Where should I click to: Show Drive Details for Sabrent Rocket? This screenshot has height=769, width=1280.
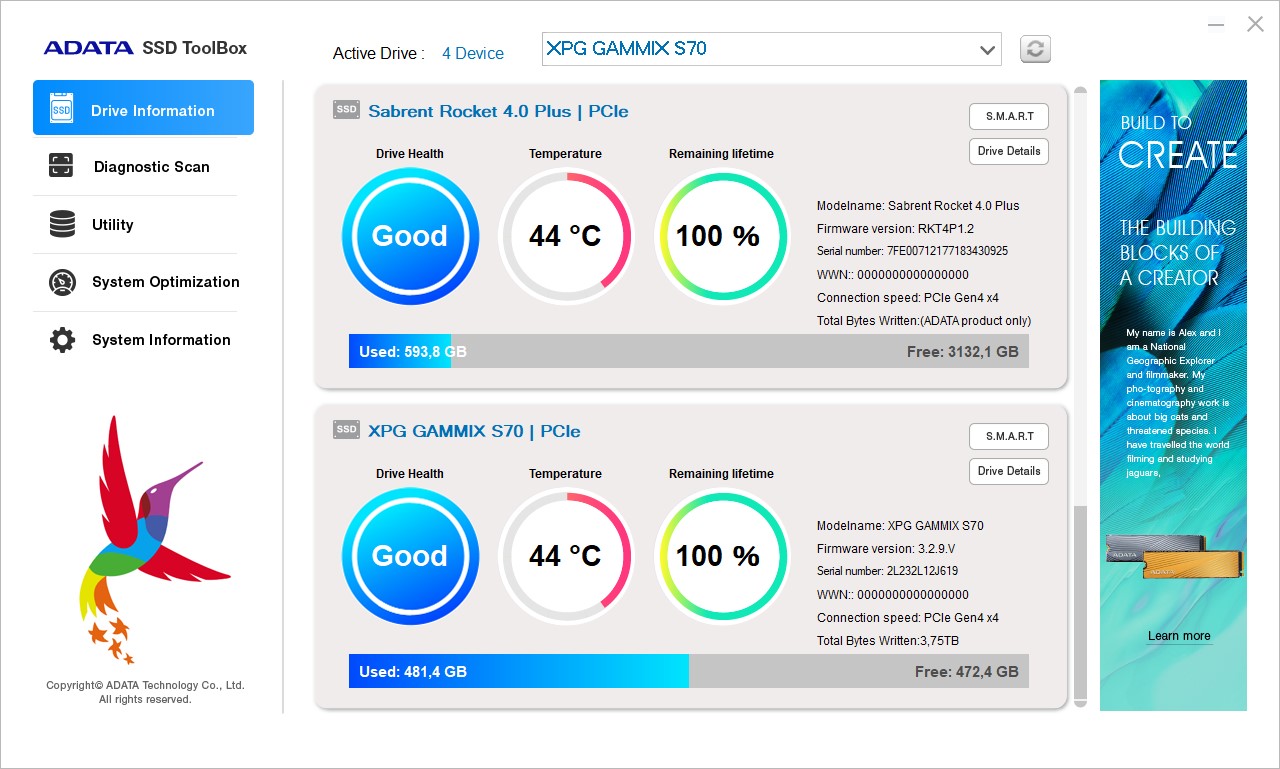point(1008,151)
